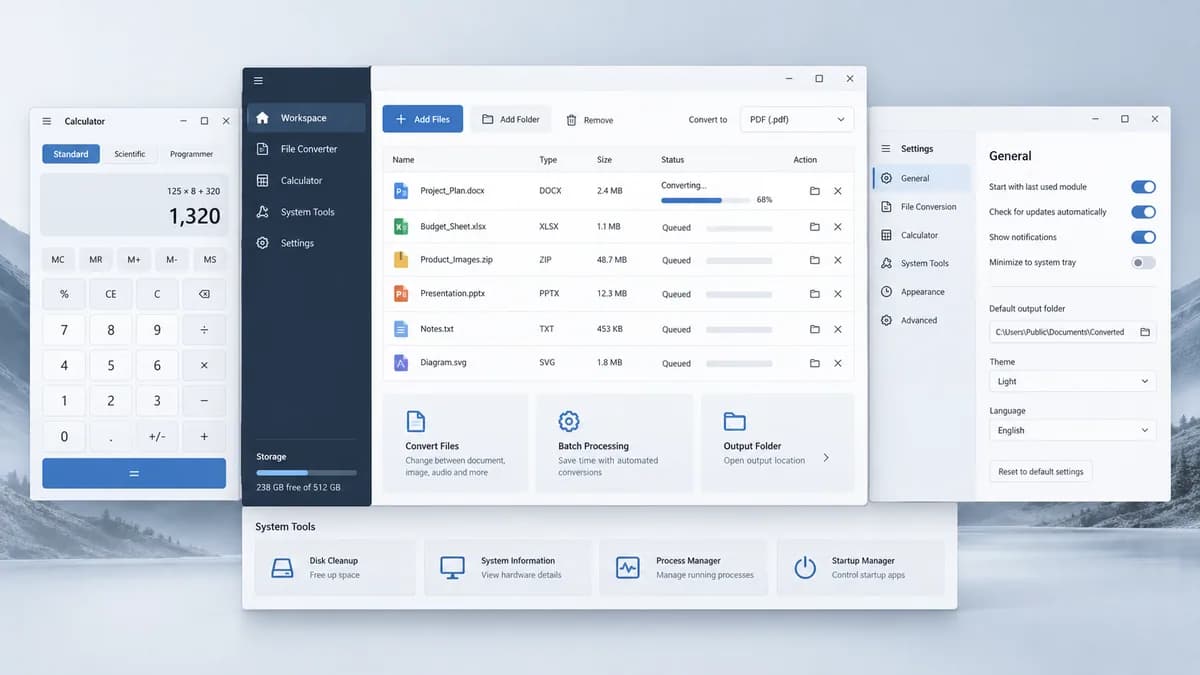The image size is (1200, 675).
Task: Enable Minimize to system tray
Action: pos(1143,263)
